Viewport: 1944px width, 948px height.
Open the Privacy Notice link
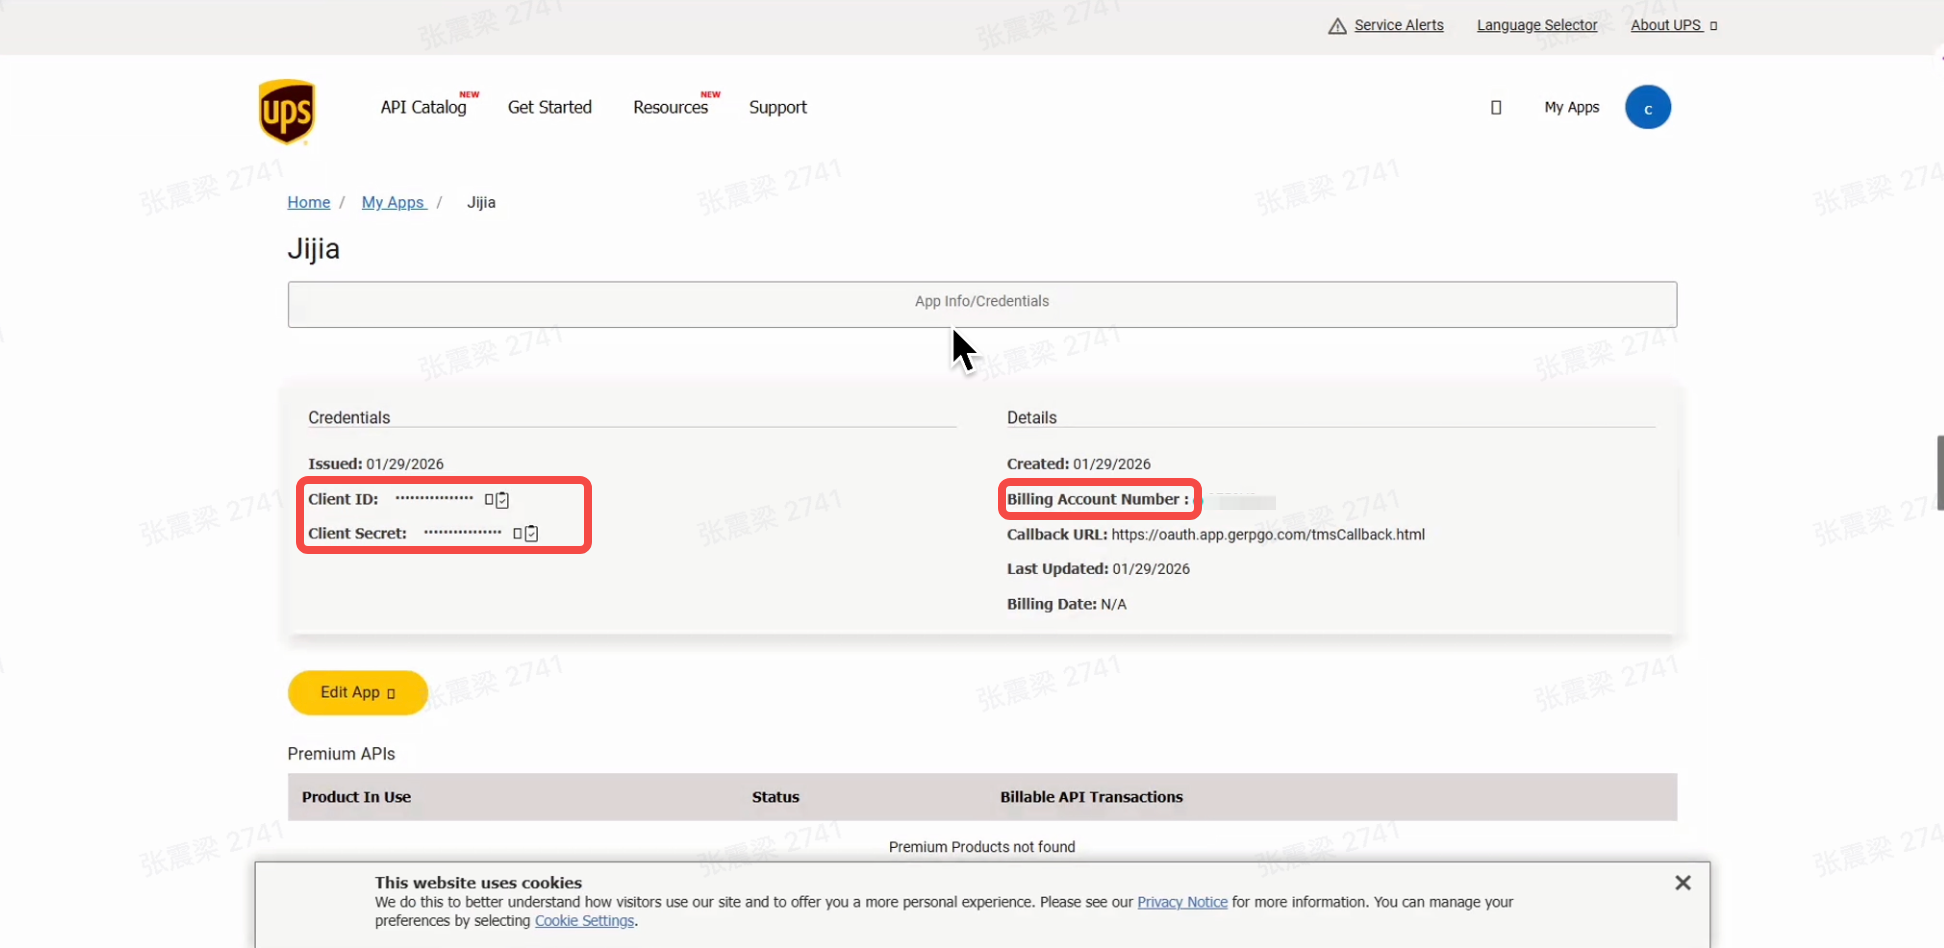point(1182,902)
